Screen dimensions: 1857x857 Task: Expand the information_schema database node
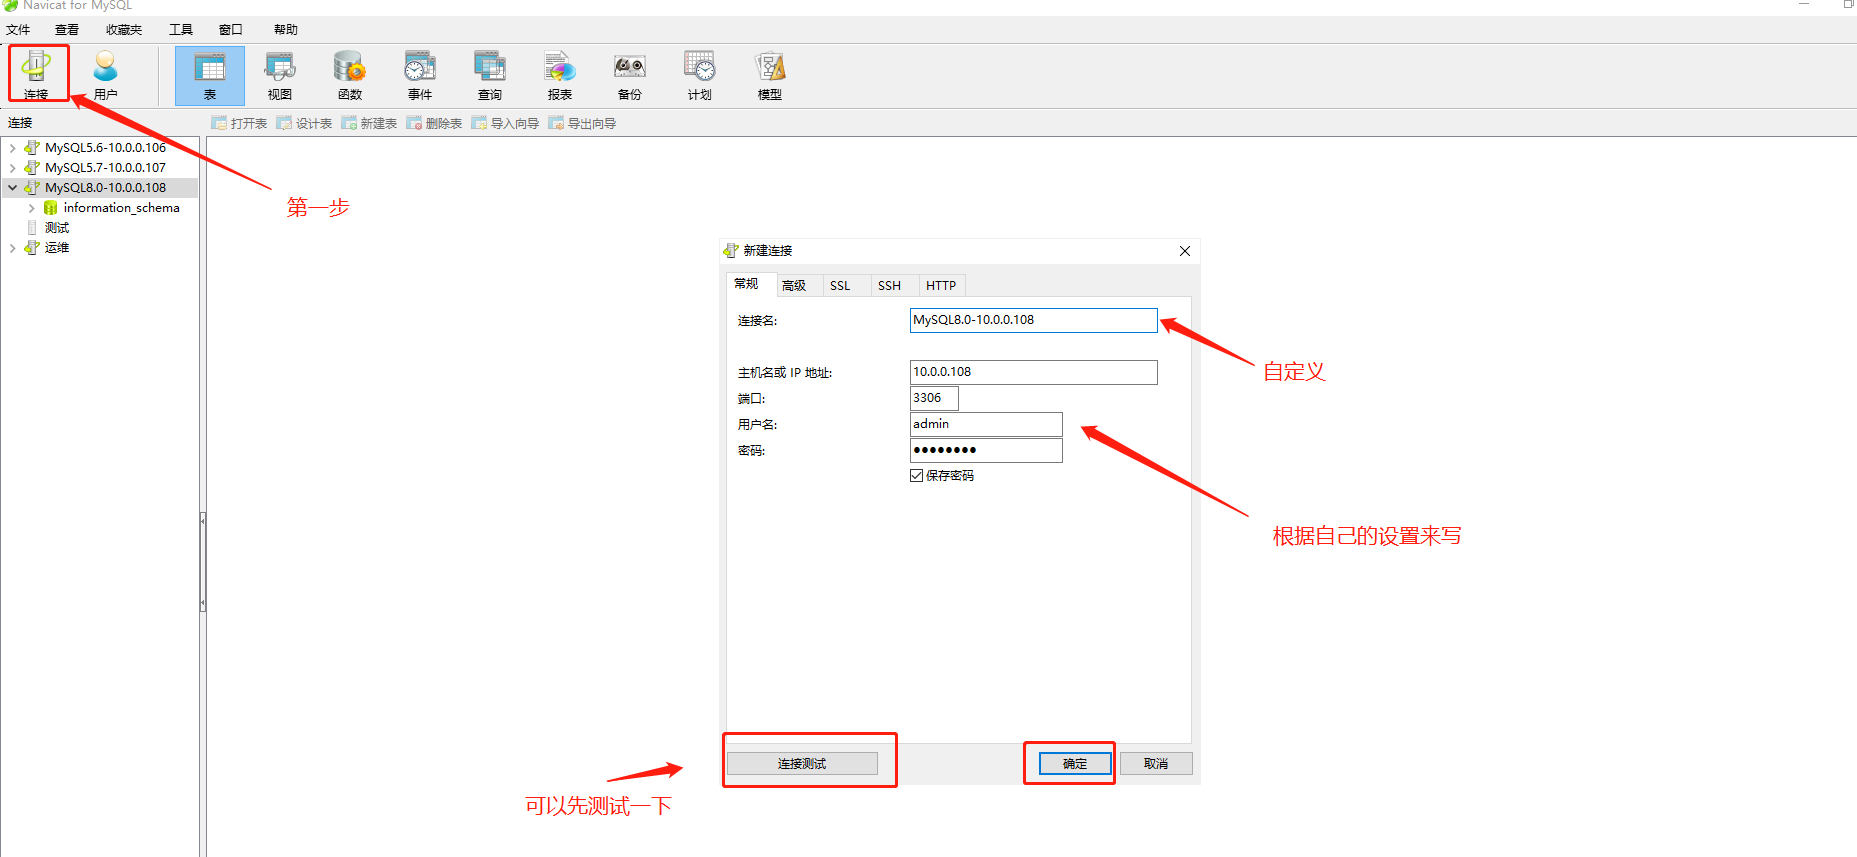click(x=31, y=207)
